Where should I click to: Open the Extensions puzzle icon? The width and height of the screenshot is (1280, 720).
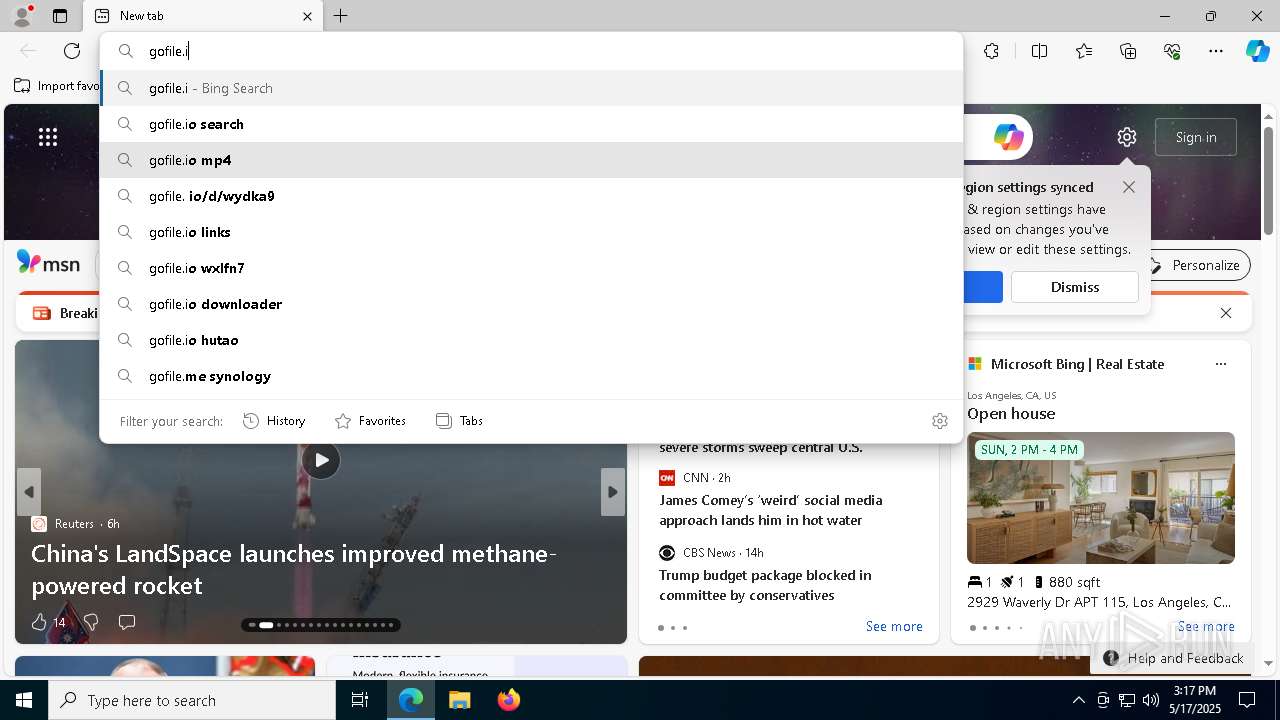pyautogui.click(x=991, y=51)
